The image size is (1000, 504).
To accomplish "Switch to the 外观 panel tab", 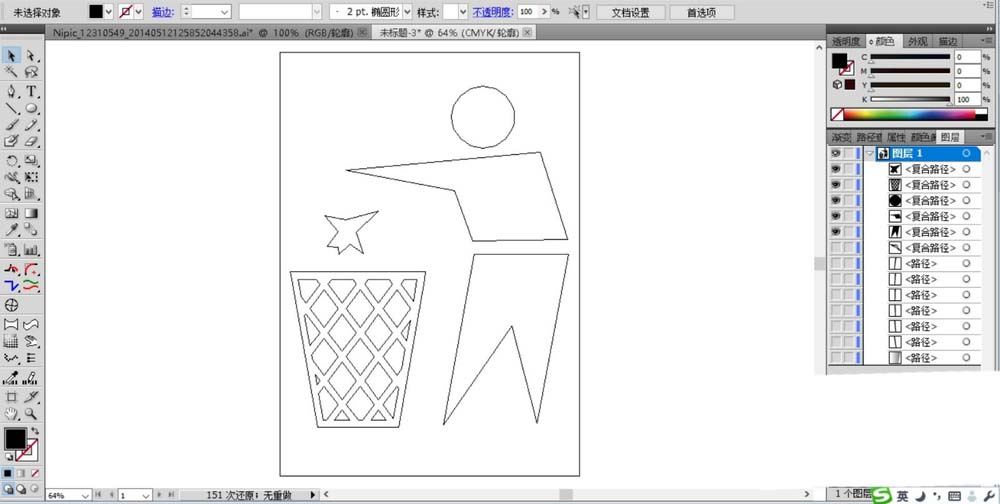I will [x=917, y=41].
